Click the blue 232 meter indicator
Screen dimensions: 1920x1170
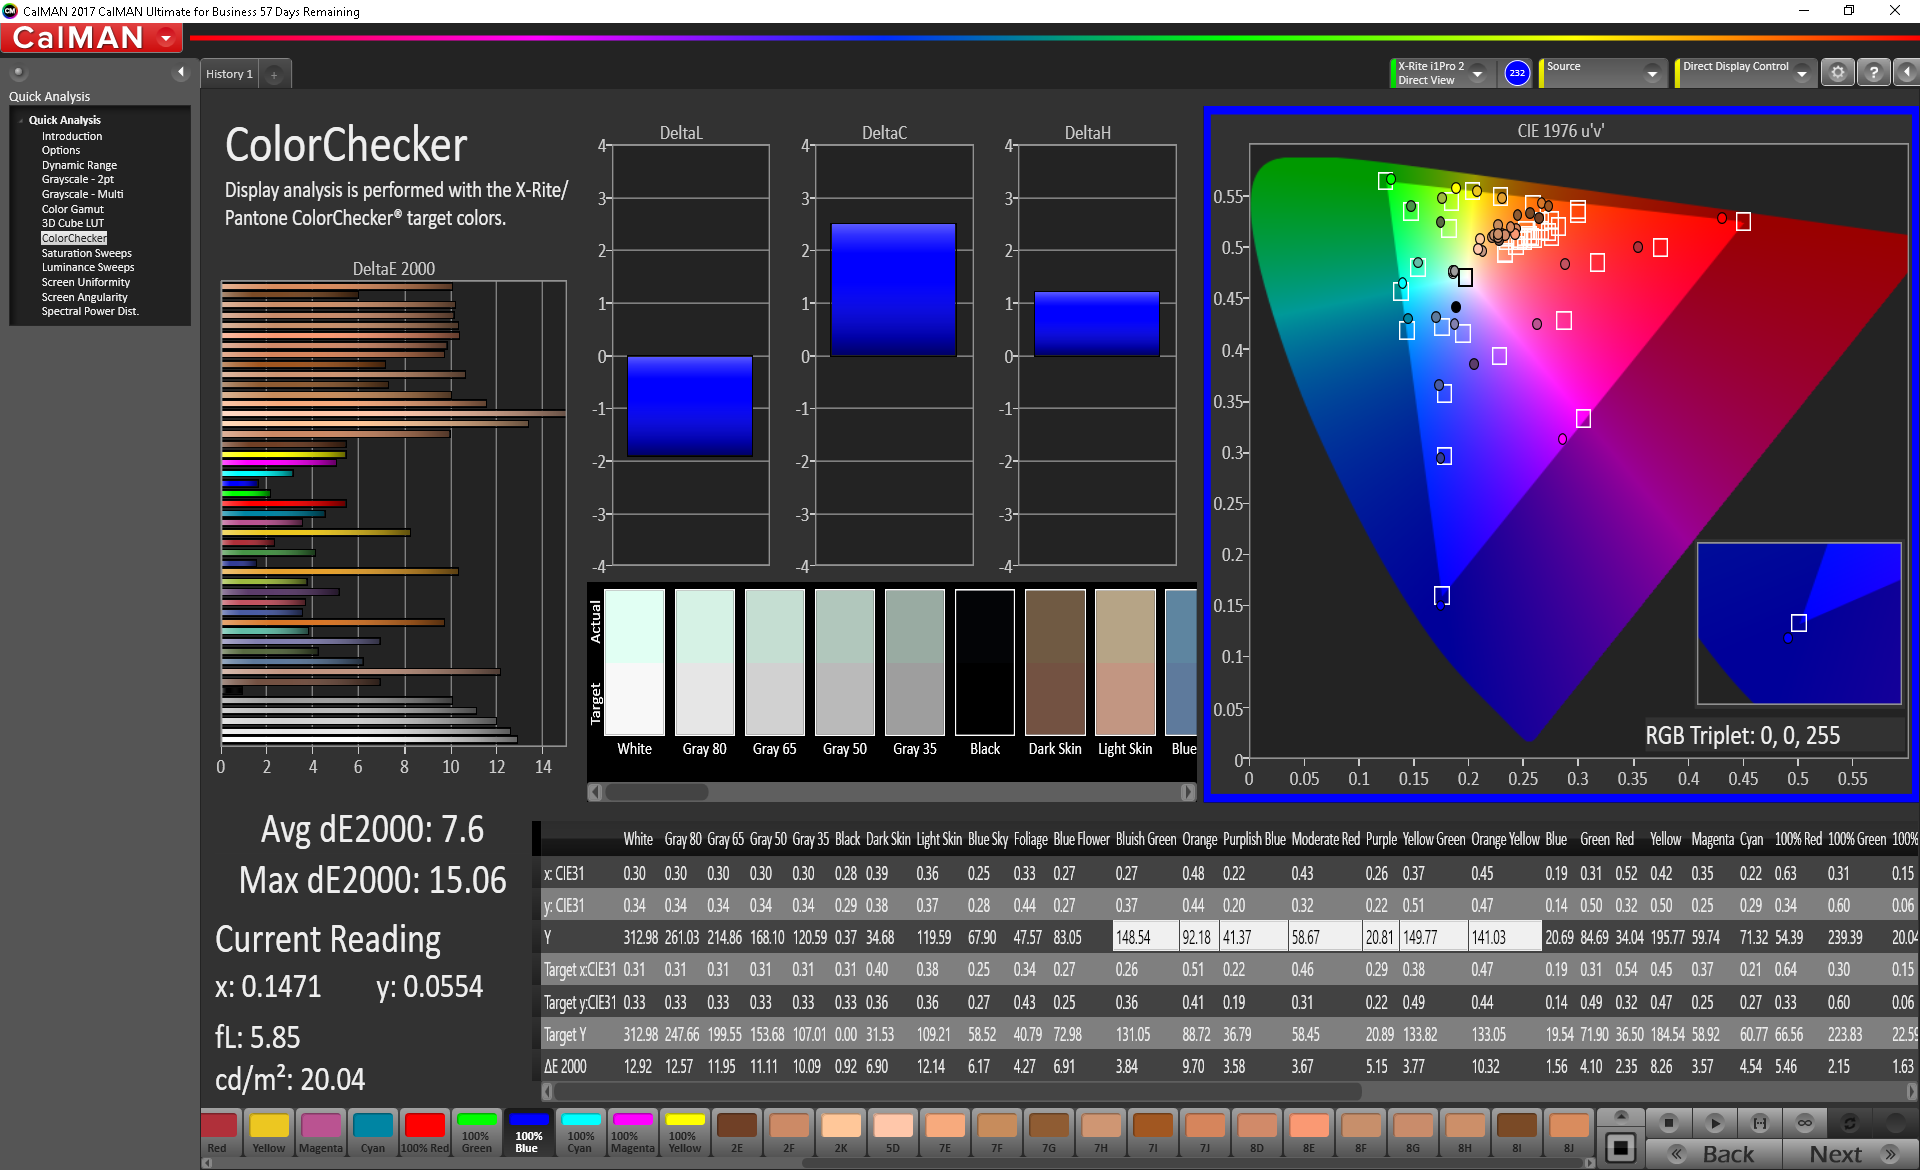click(1517, 73)
